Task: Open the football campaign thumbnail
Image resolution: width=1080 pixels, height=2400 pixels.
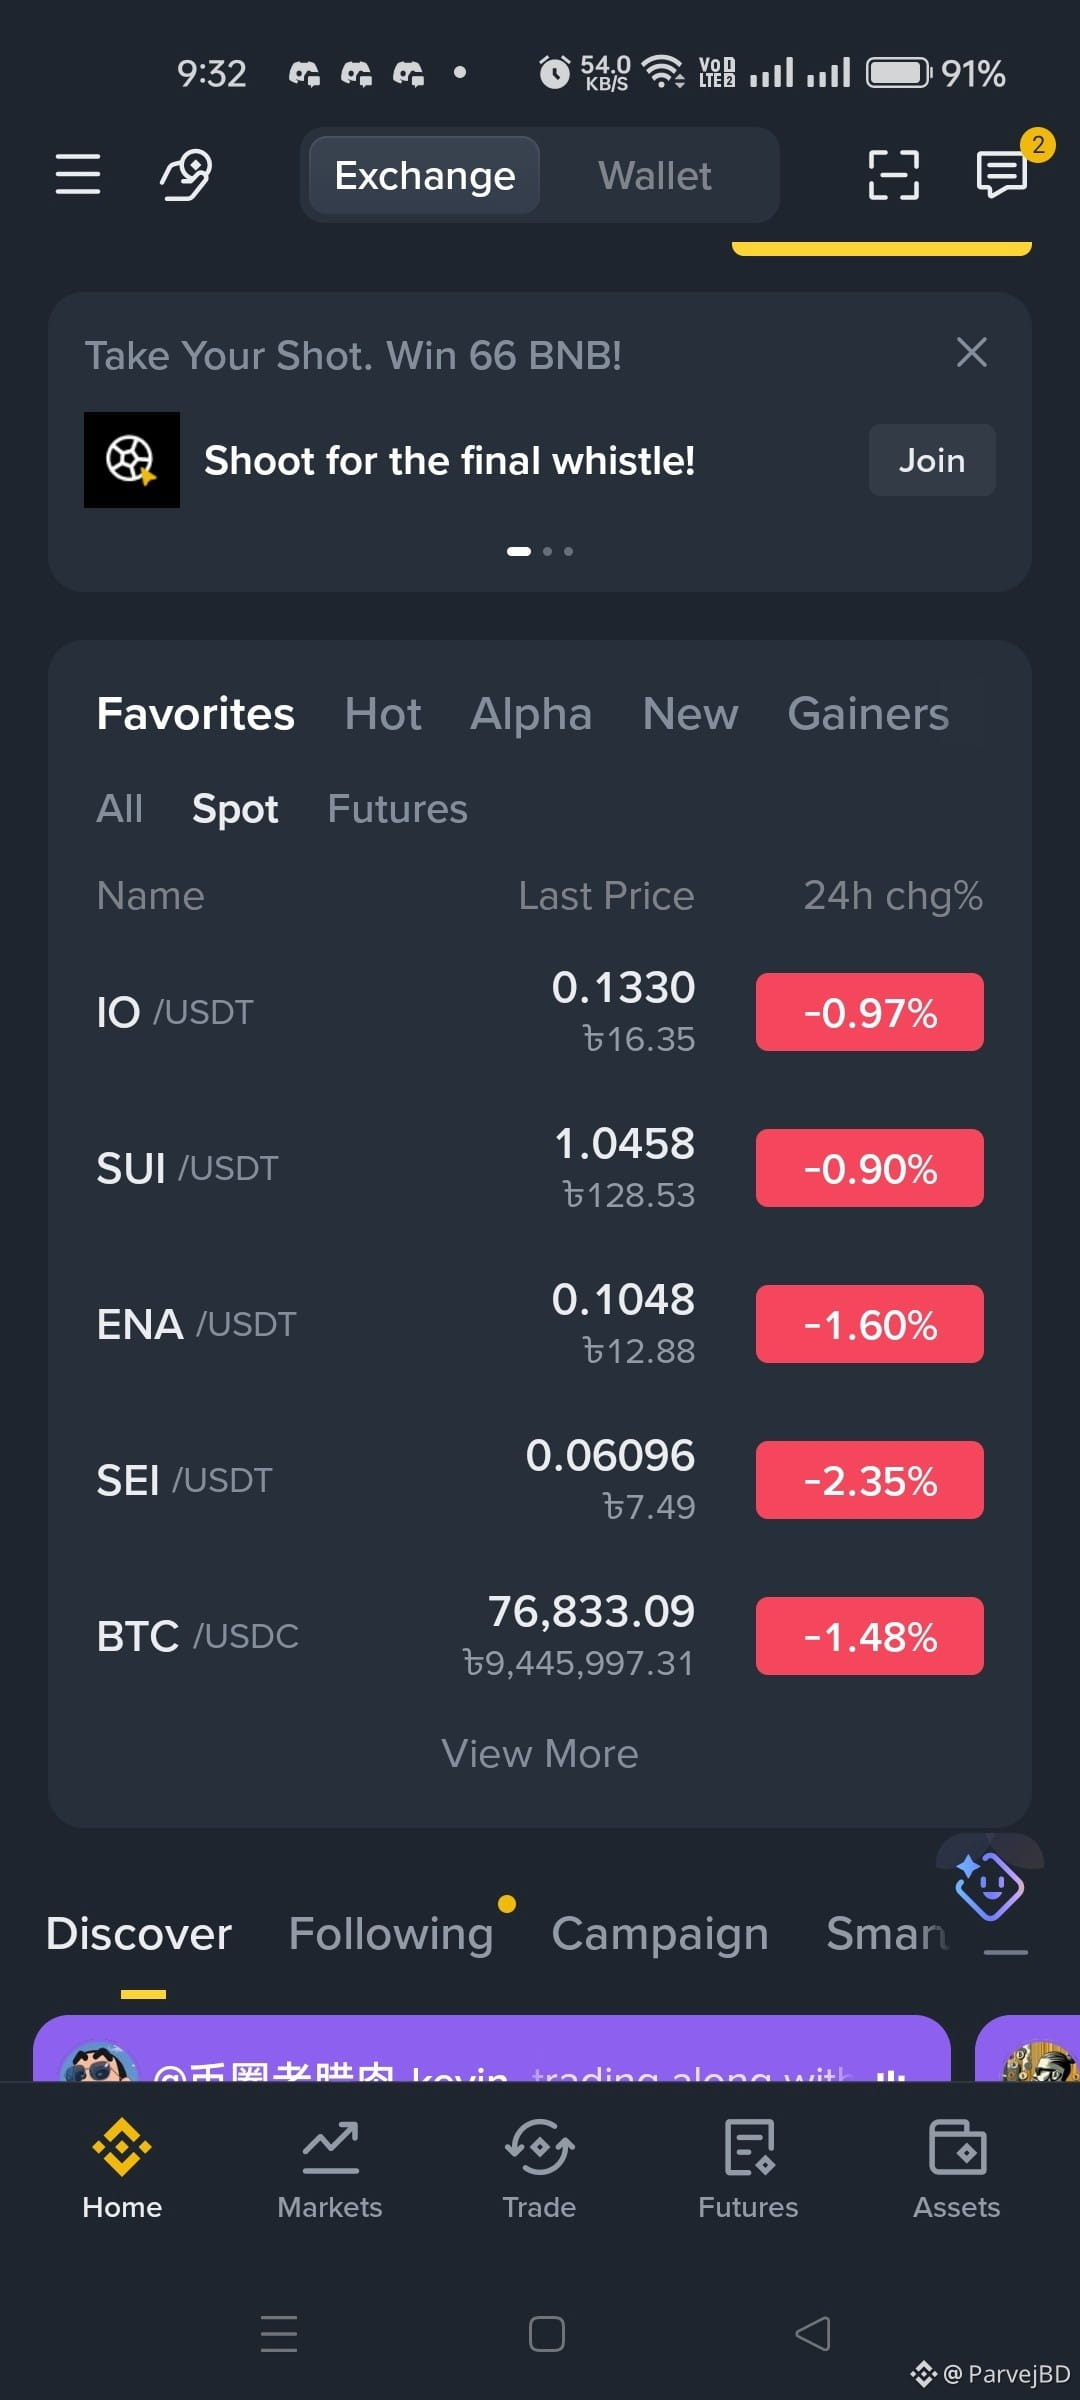Action: pos(132,460)
